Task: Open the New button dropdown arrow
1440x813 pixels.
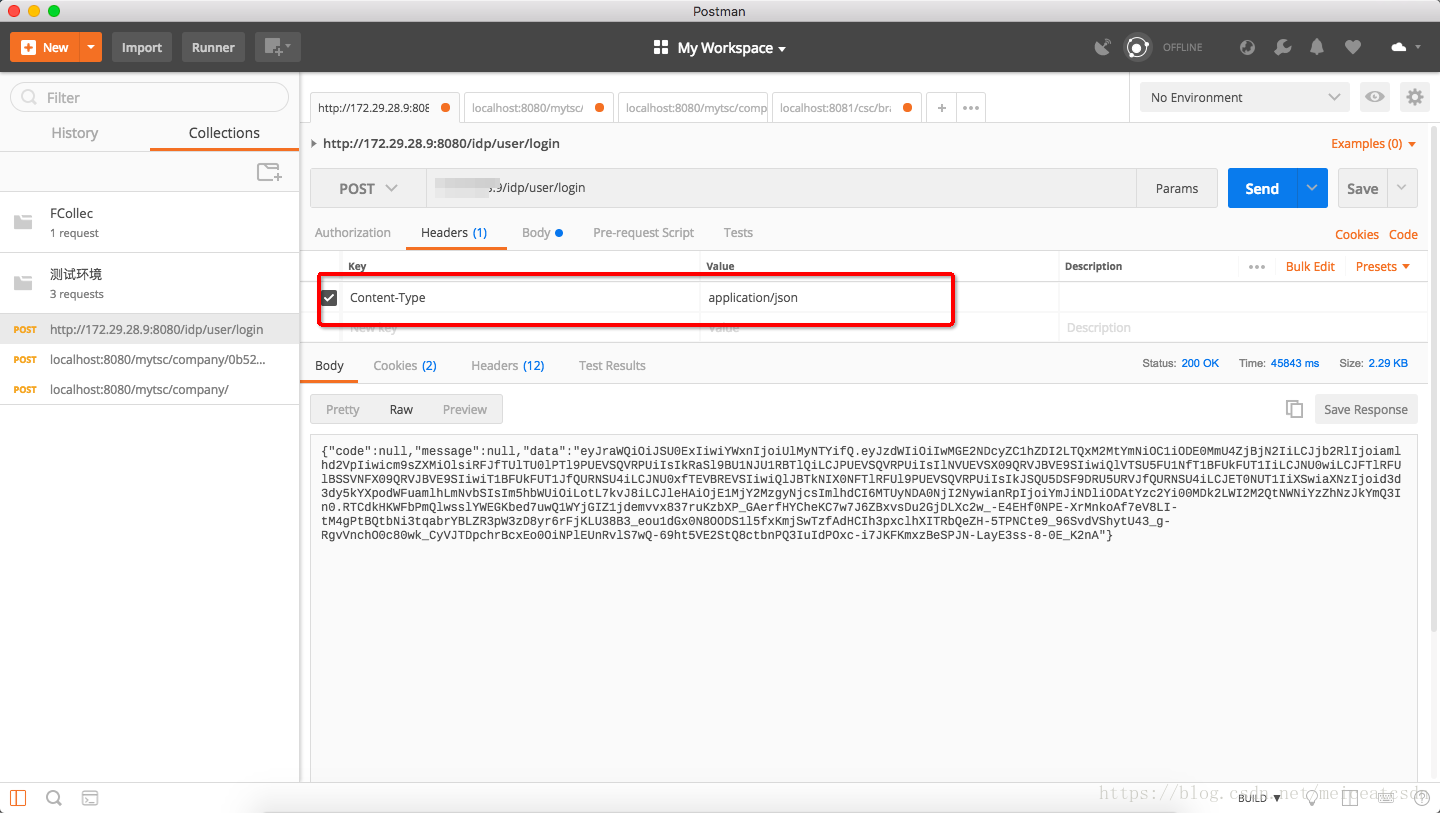Action: (x=91, y=47)
